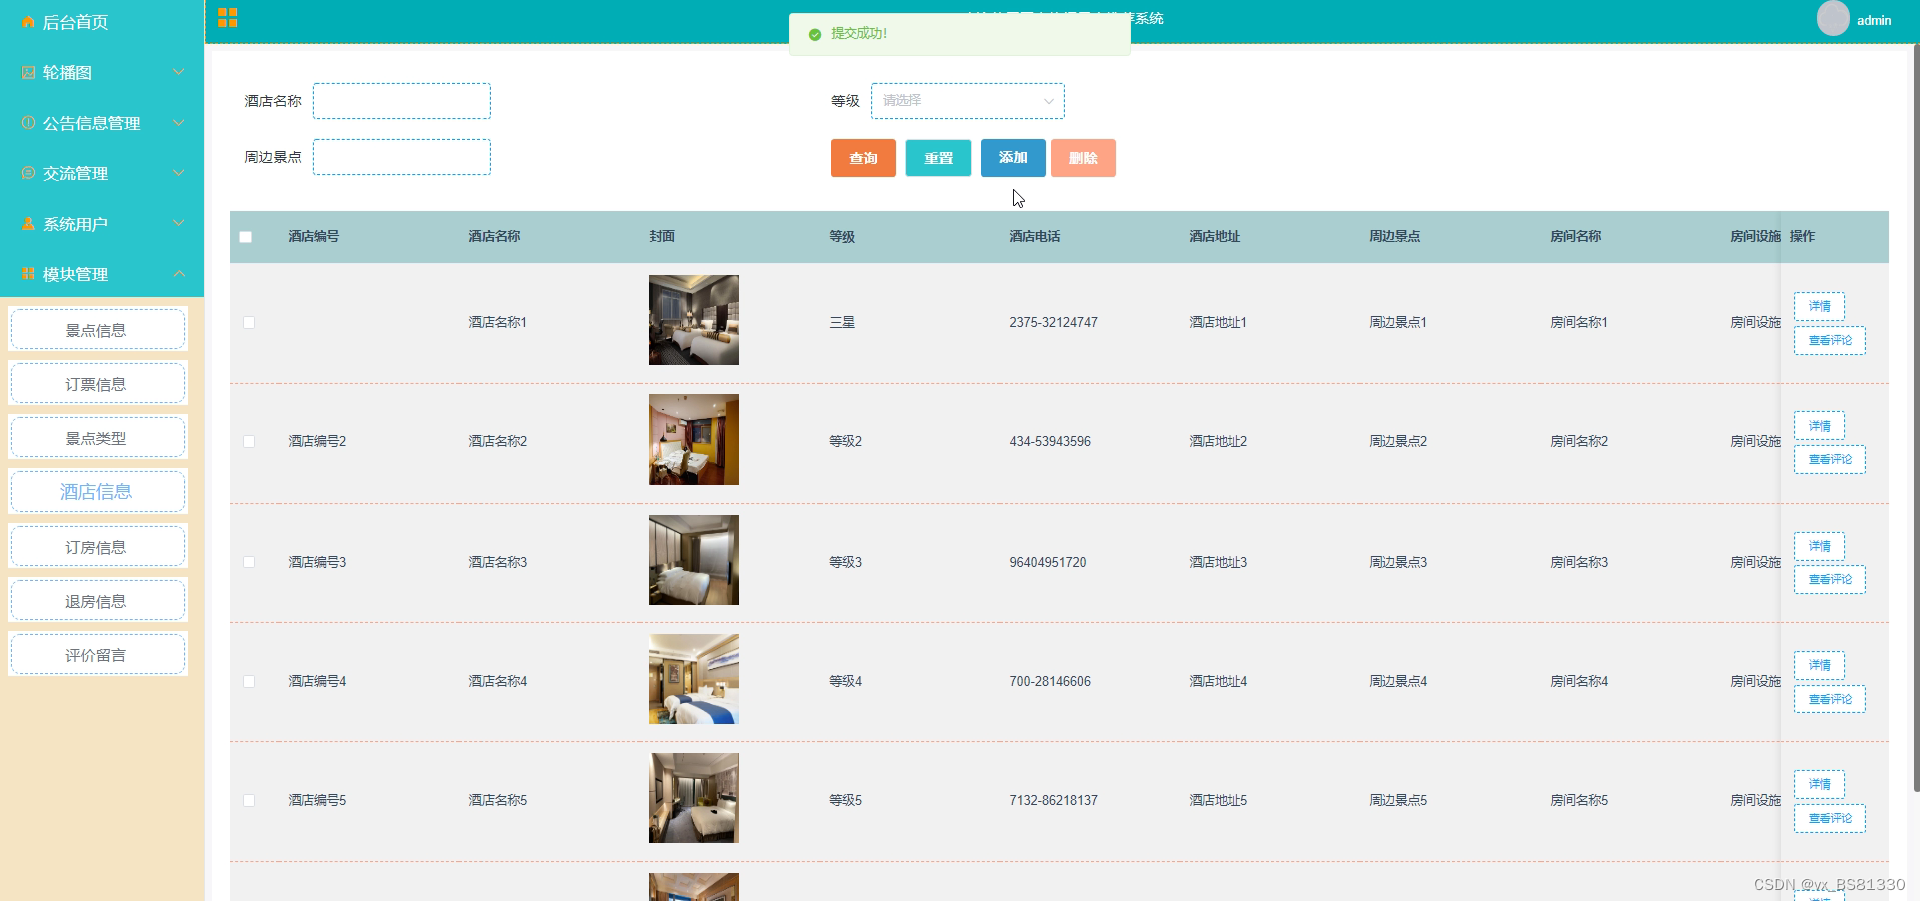Click the admin avatar icon
Image resolution: width=1920 pixels, height=901 pixels.
[x=1833, y=18]
